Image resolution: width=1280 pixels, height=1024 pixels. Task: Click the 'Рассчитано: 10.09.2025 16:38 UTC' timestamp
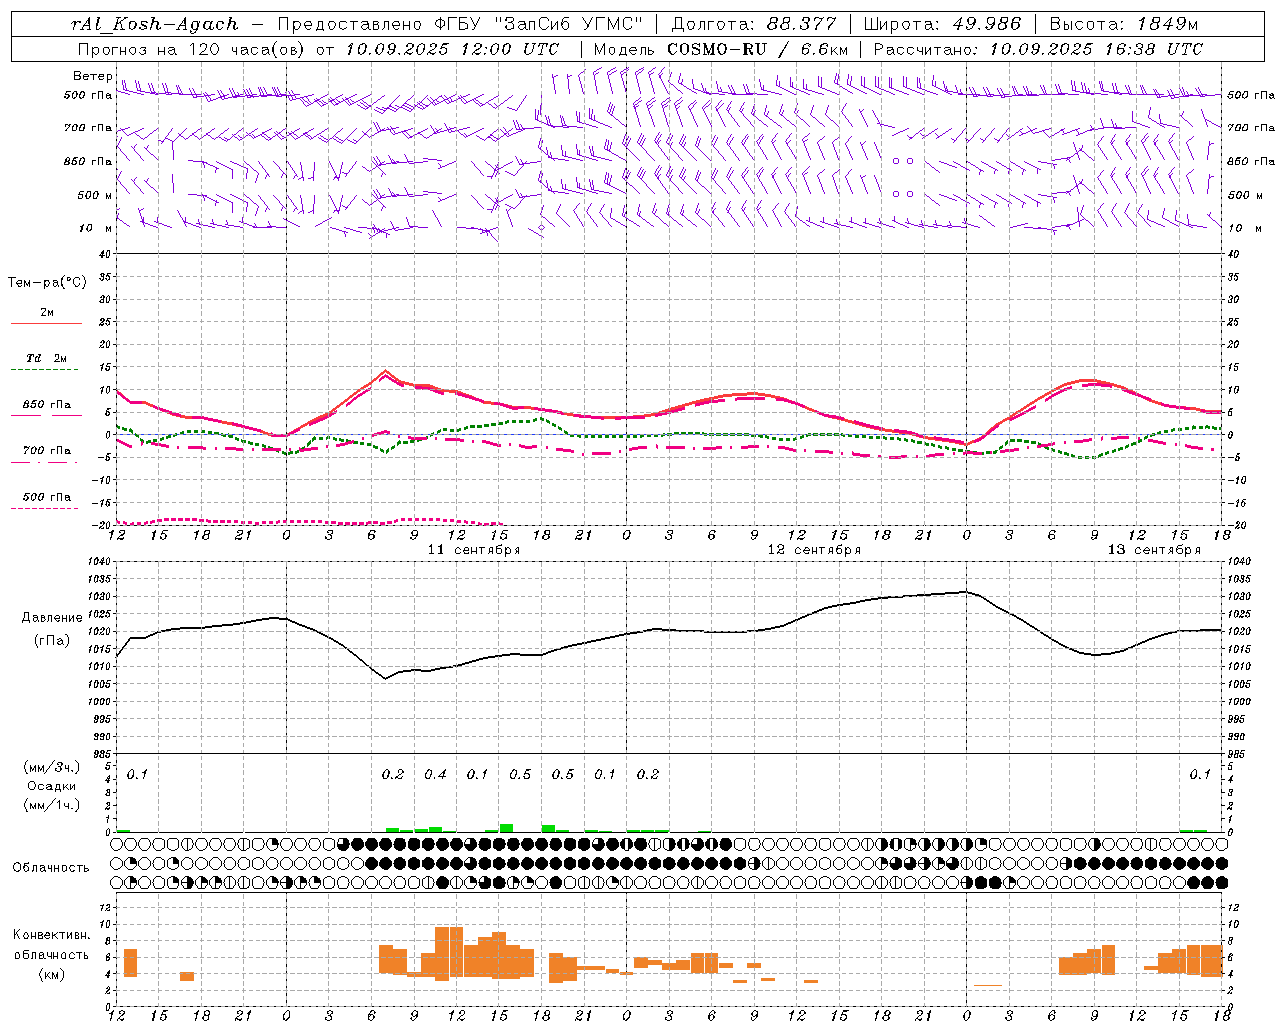[x=1038, y=49]
